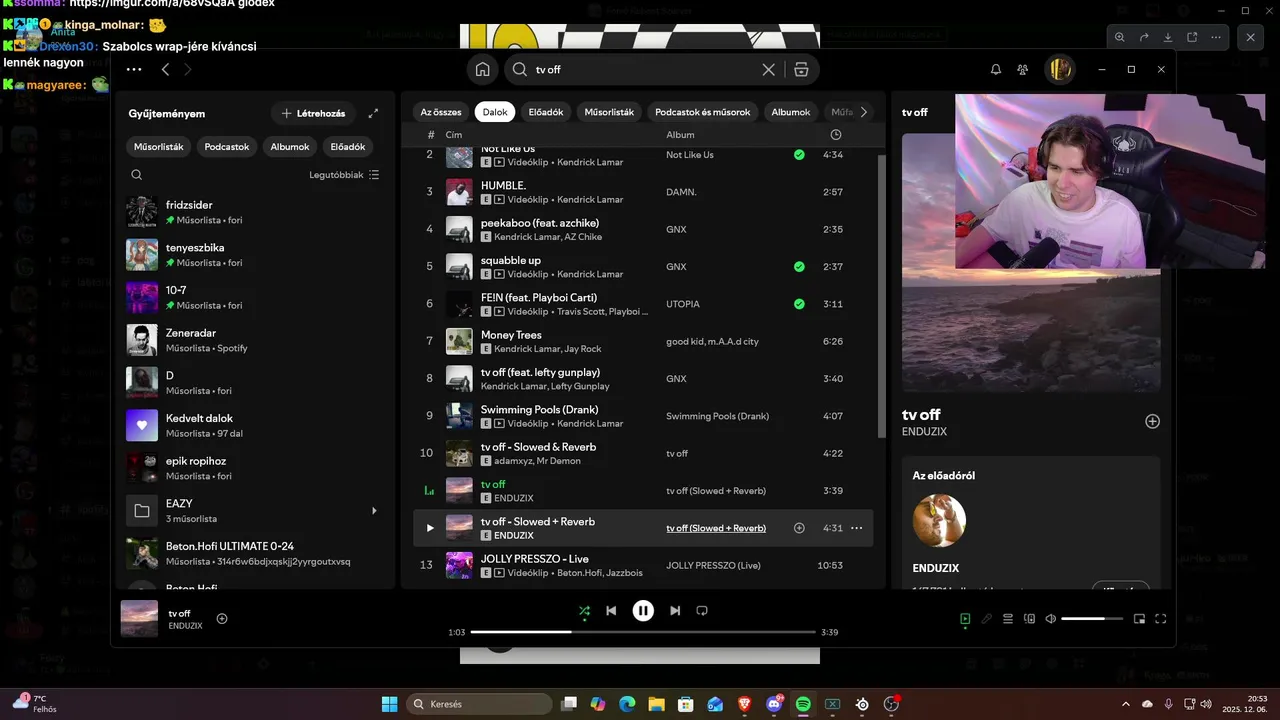This screenshot has height=720, width=1280.
Task: Adjust Spotify volume slider
Action: pos(1092,619)
